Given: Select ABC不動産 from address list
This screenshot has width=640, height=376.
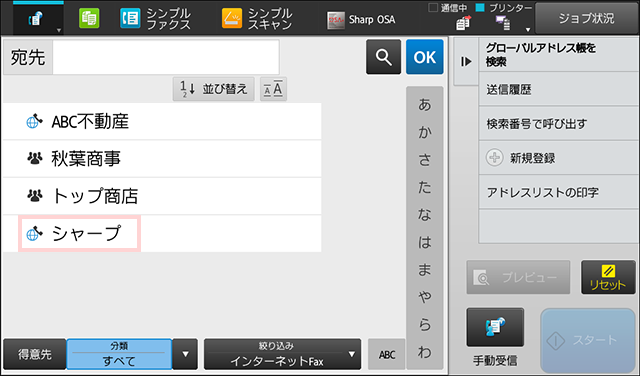Looking at the screenshot, I should pyautogui.click(x=162, y=121).
